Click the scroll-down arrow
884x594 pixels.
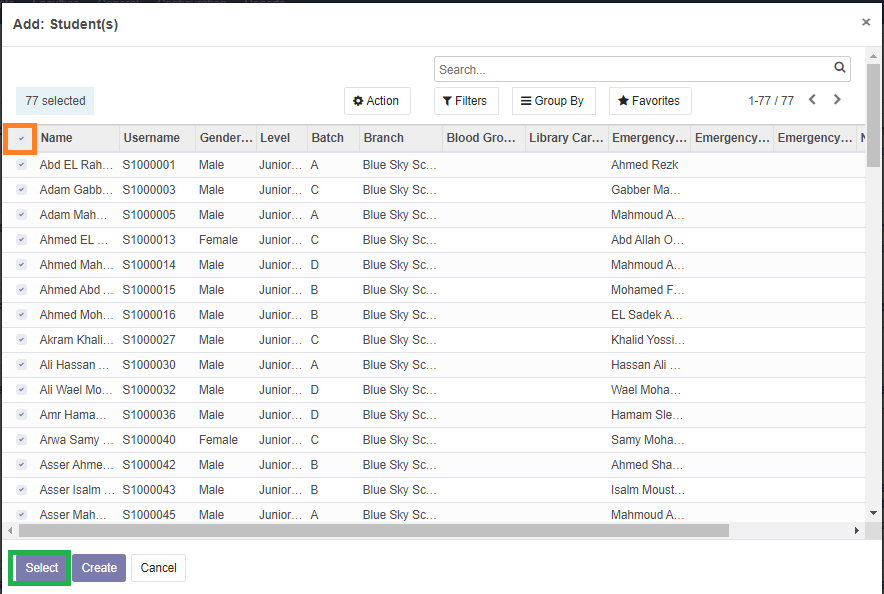[x=873, y=513]
